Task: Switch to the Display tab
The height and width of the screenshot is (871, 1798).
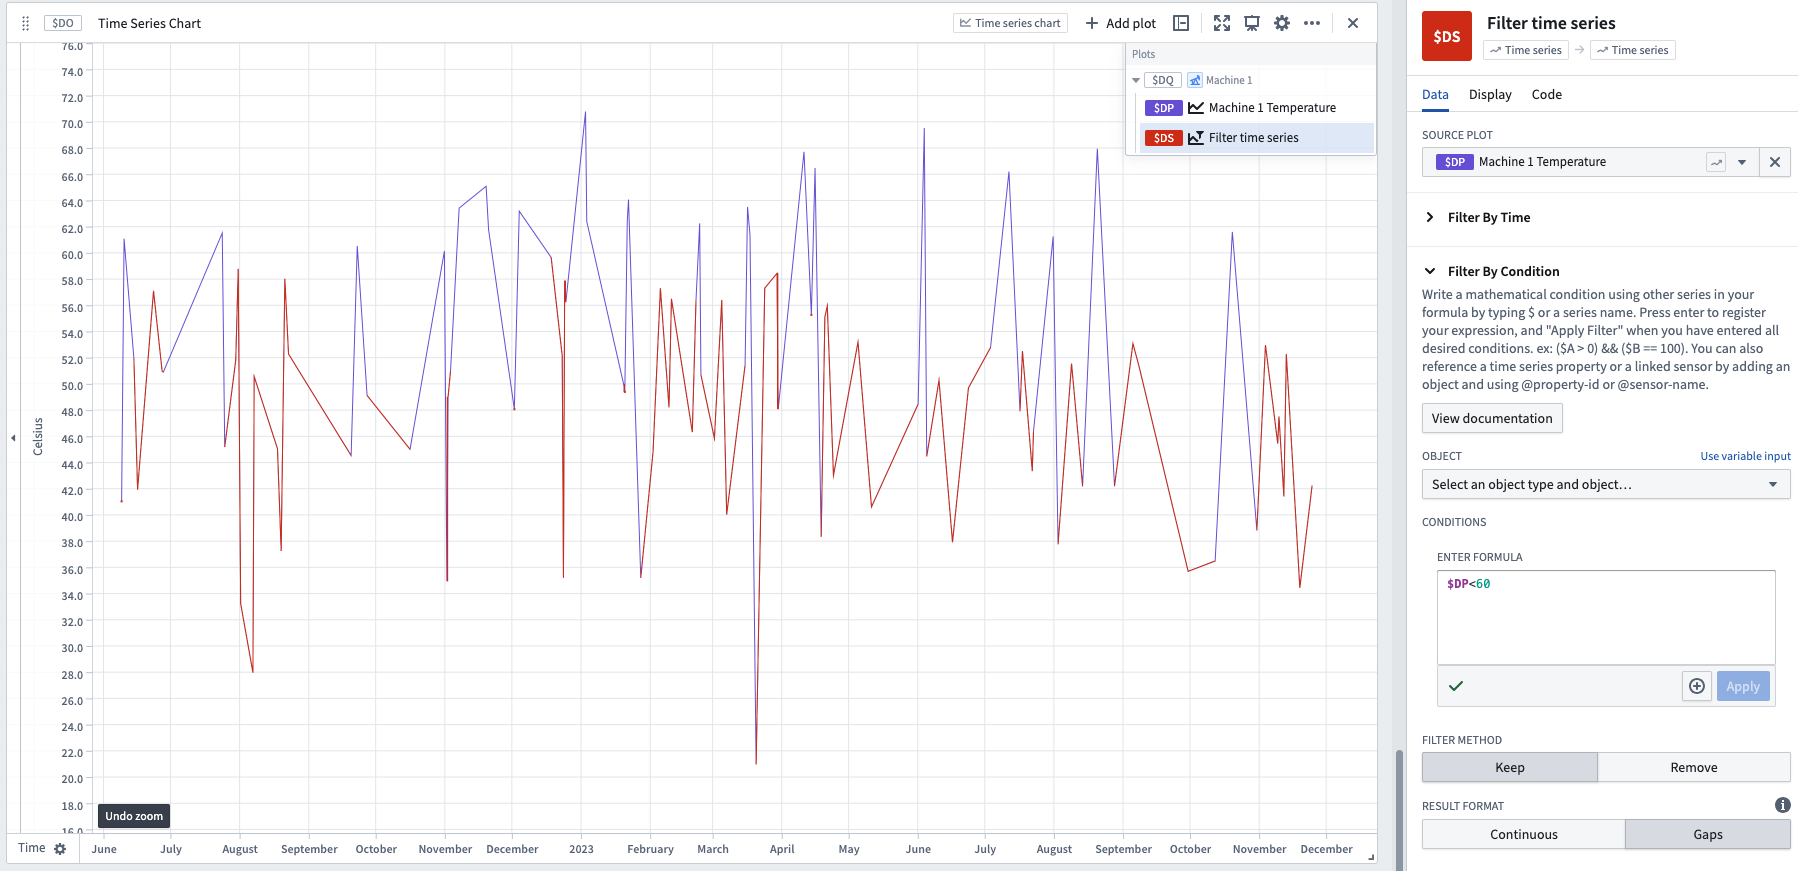Action: [x=1490, y=94]
